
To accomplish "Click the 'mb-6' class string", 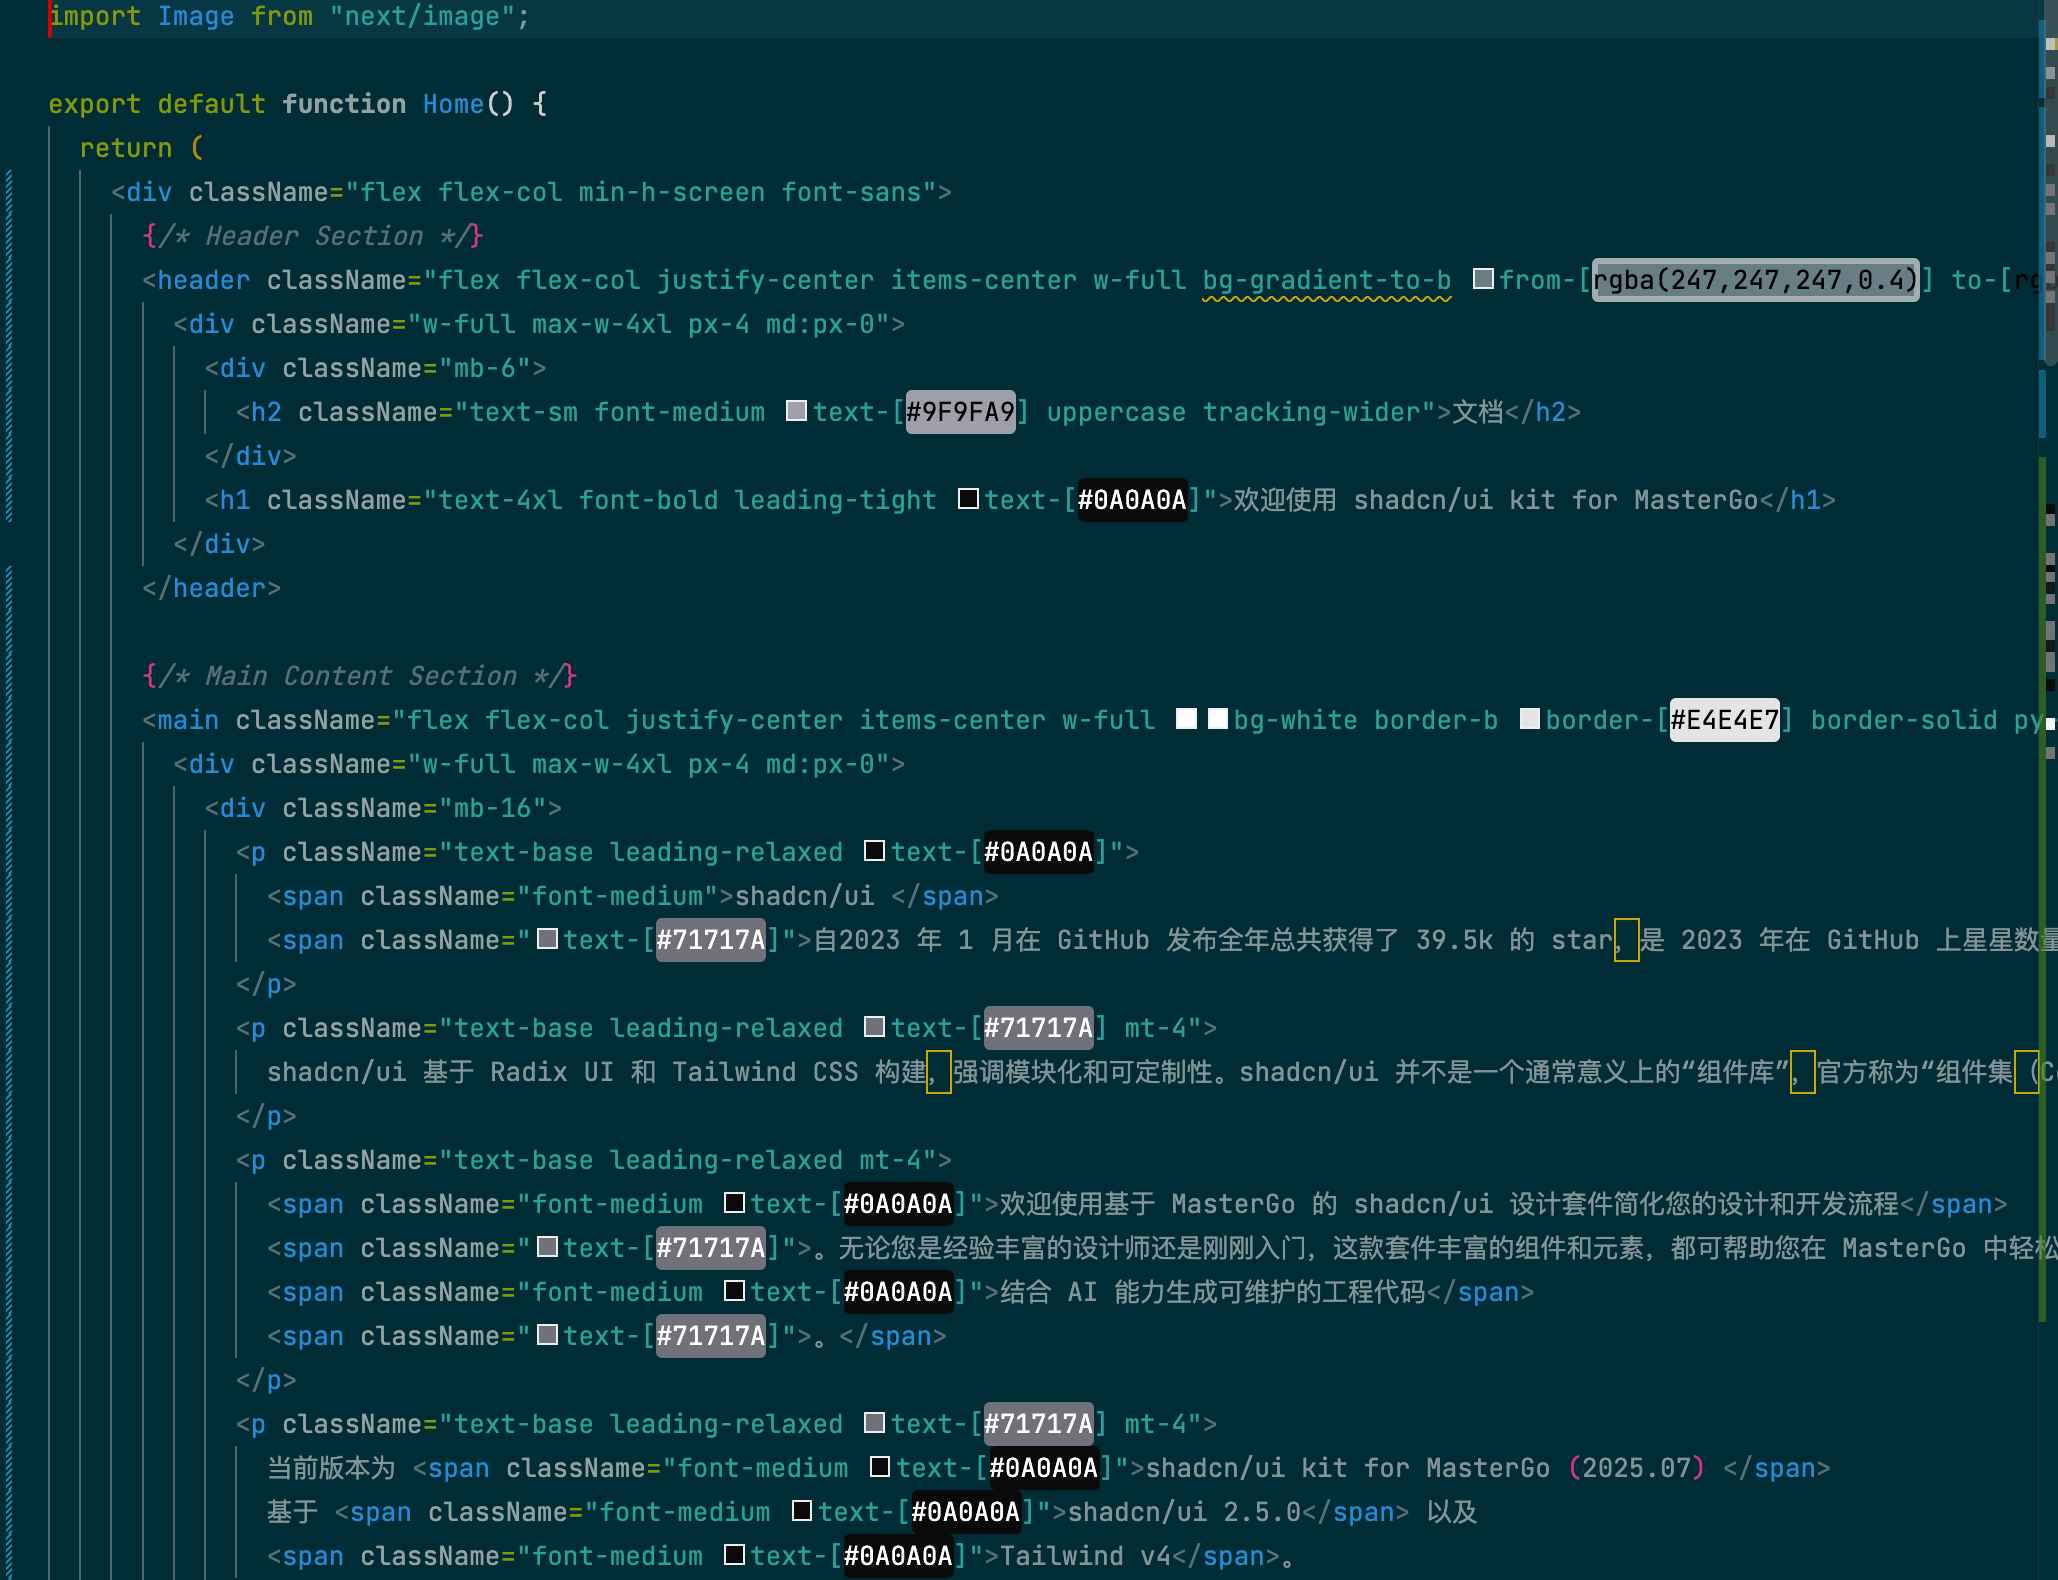I will tap(485, 368).
